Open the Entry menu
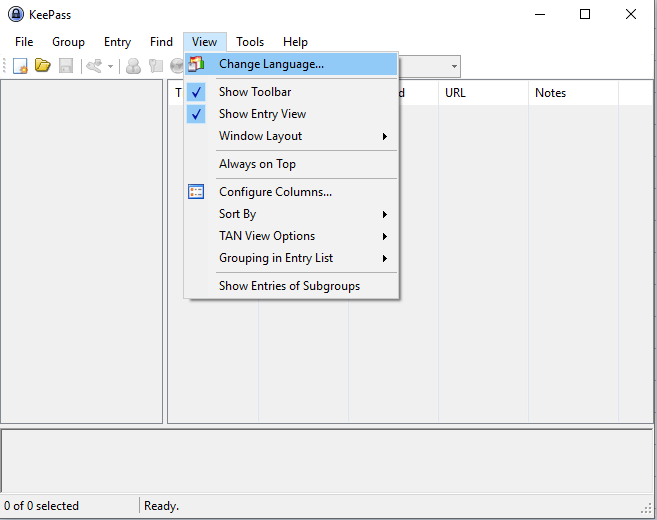The height and width of the screenshot is (520, 657). pyautogui.click(x=117, y=42)
